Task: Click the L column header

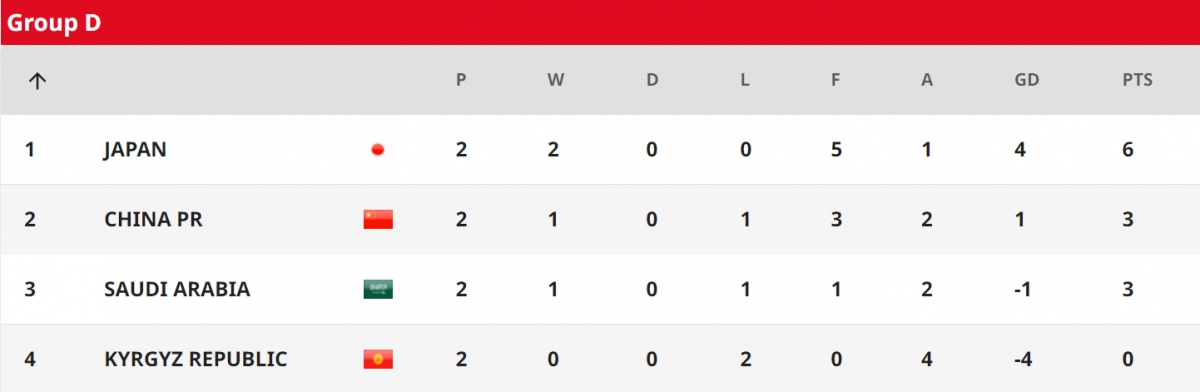Action: tap(744, 81)
